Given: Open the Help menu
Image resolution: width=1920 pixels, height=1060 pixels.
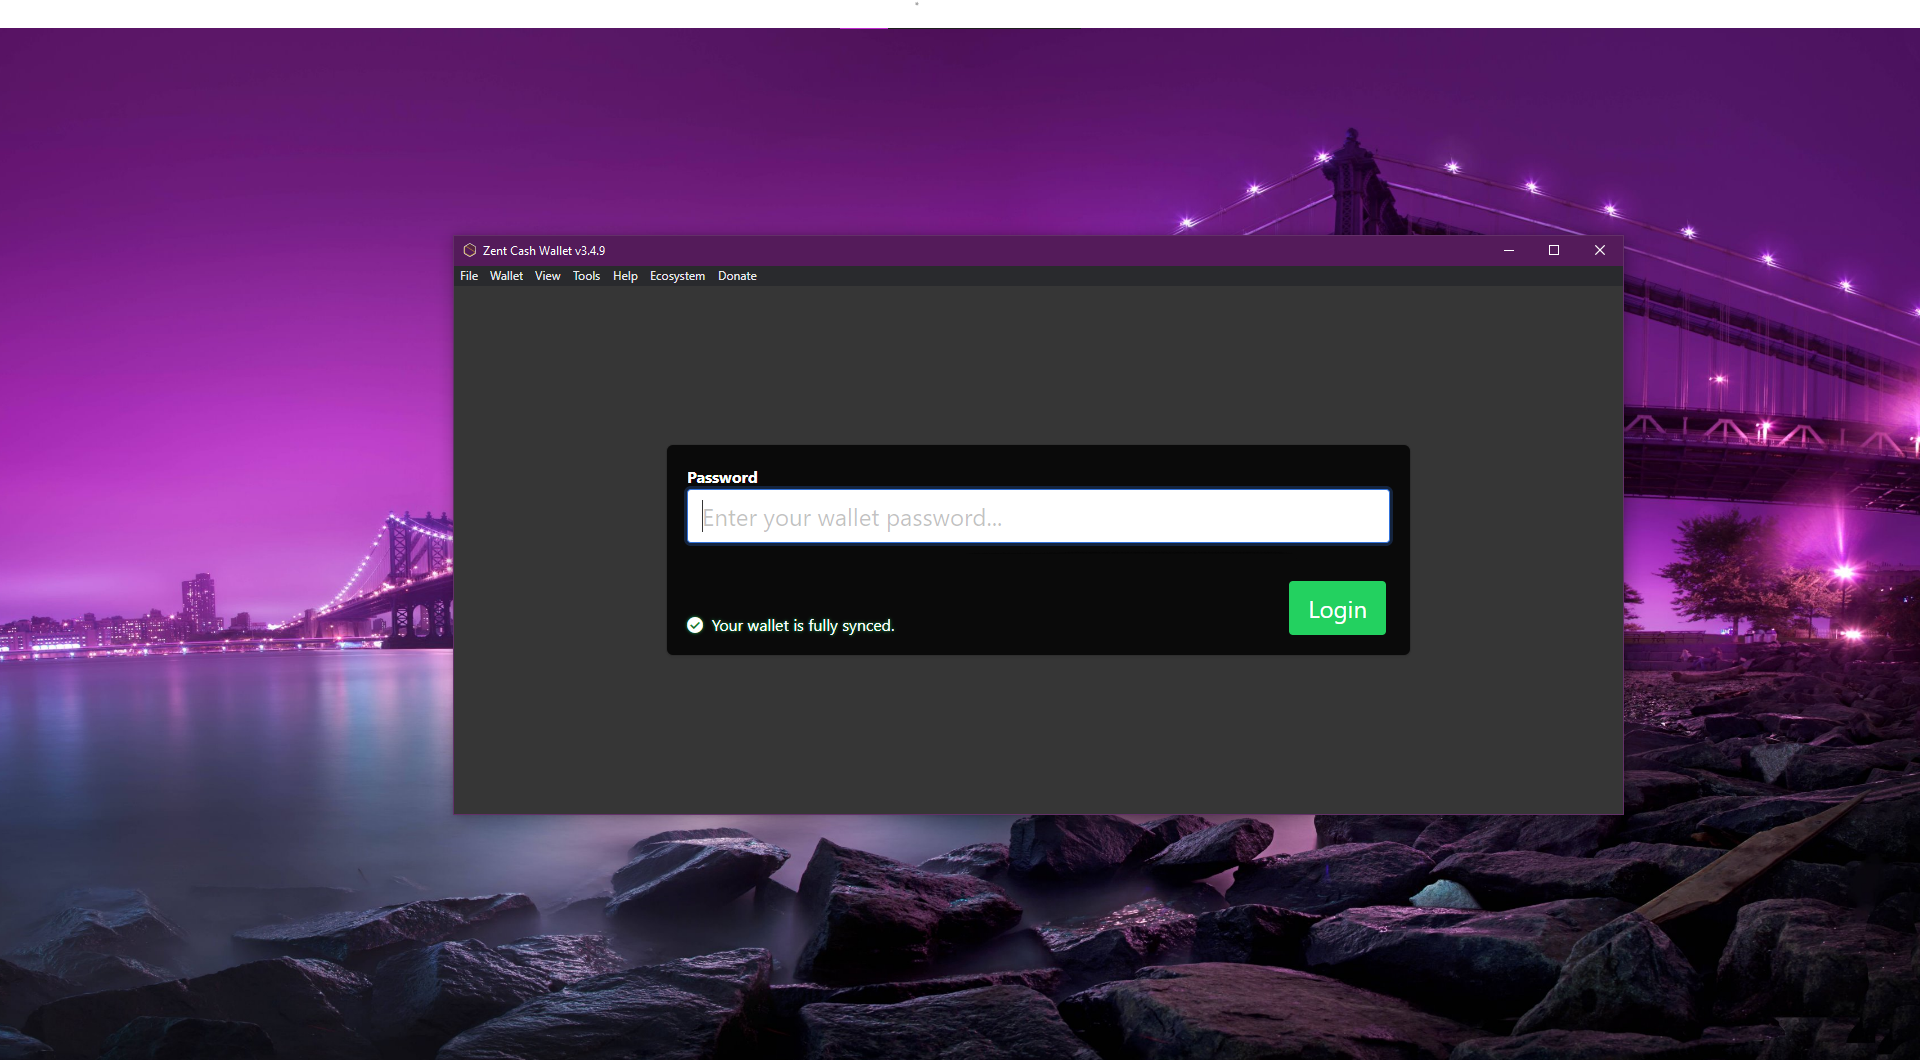Looking at the screenshot, I should pyautogui.click(x=625, y=276).
